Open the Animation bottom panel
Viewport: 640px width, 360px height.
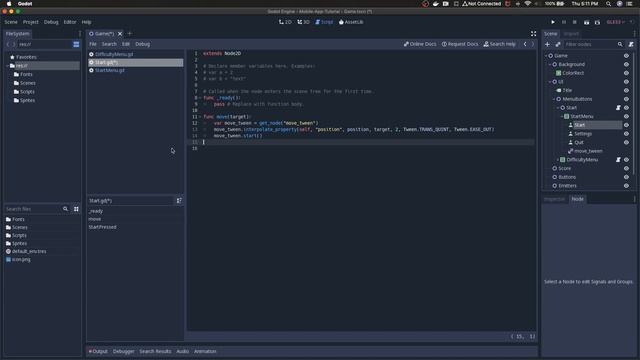[x=205, y=351]
